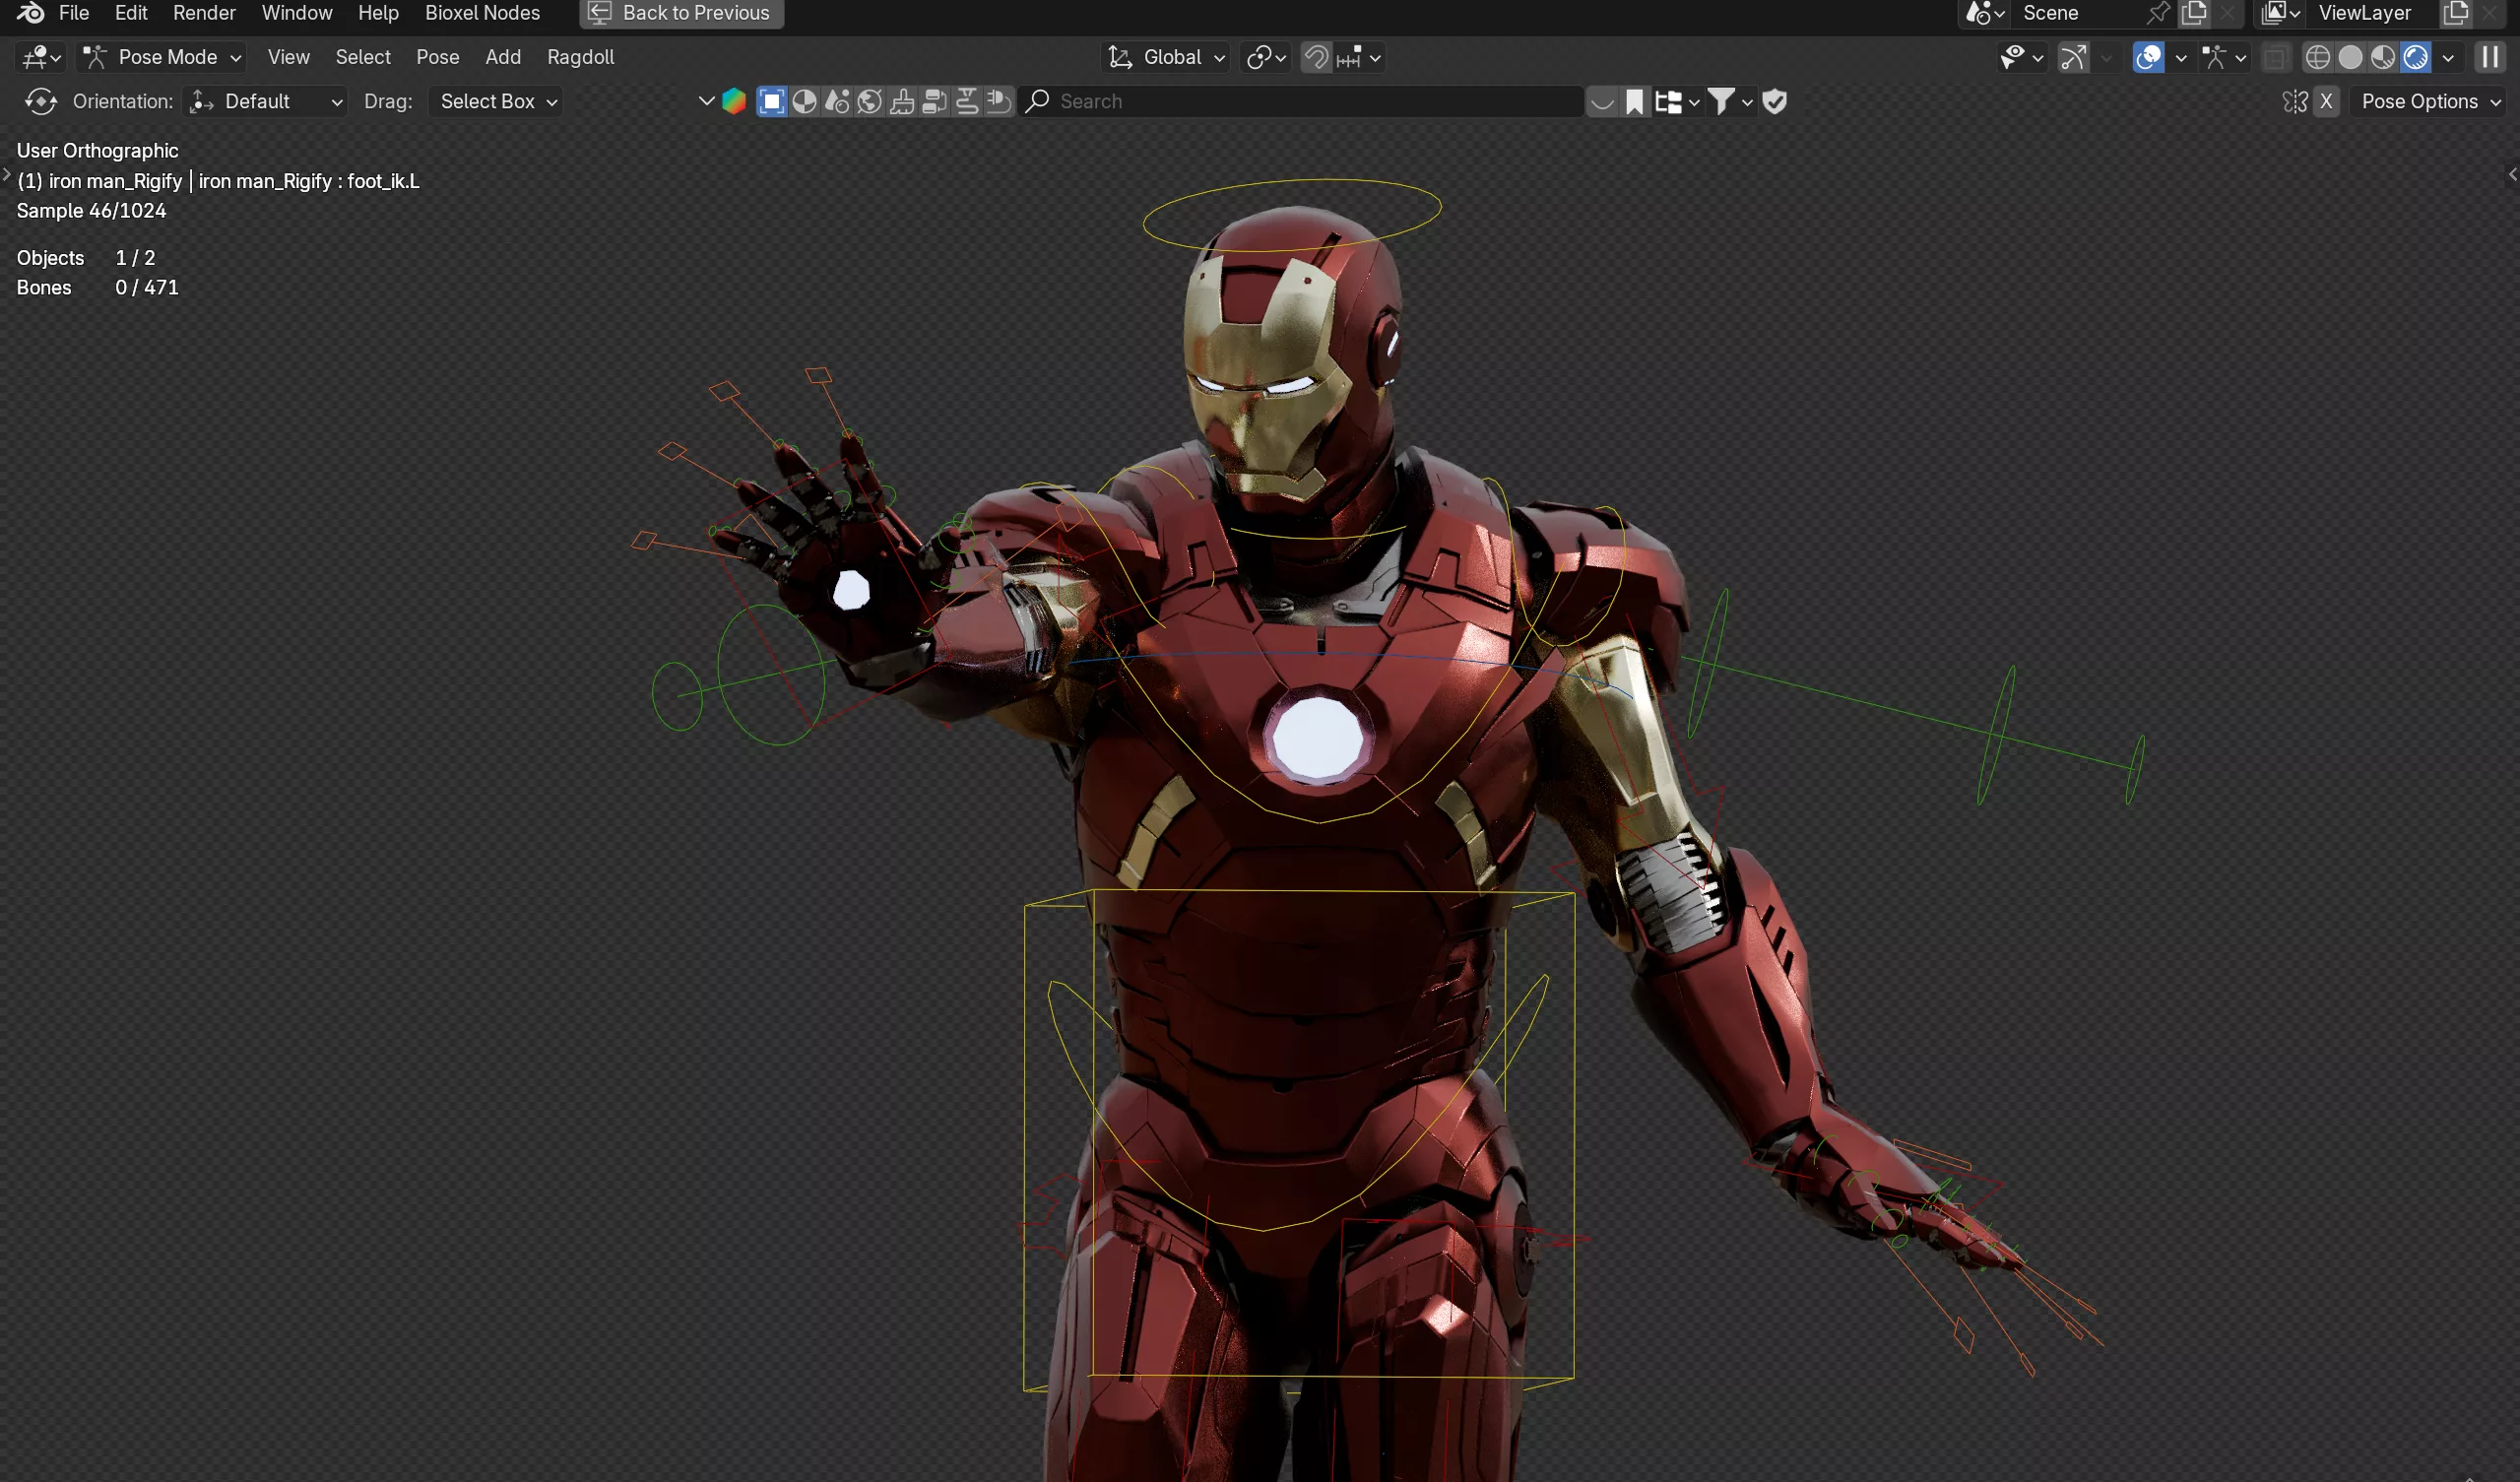Viewport: 2520px width, 1482px height.
Task: Click the Scene name field
Action: pyautogui.click(x=2080, y=13)
